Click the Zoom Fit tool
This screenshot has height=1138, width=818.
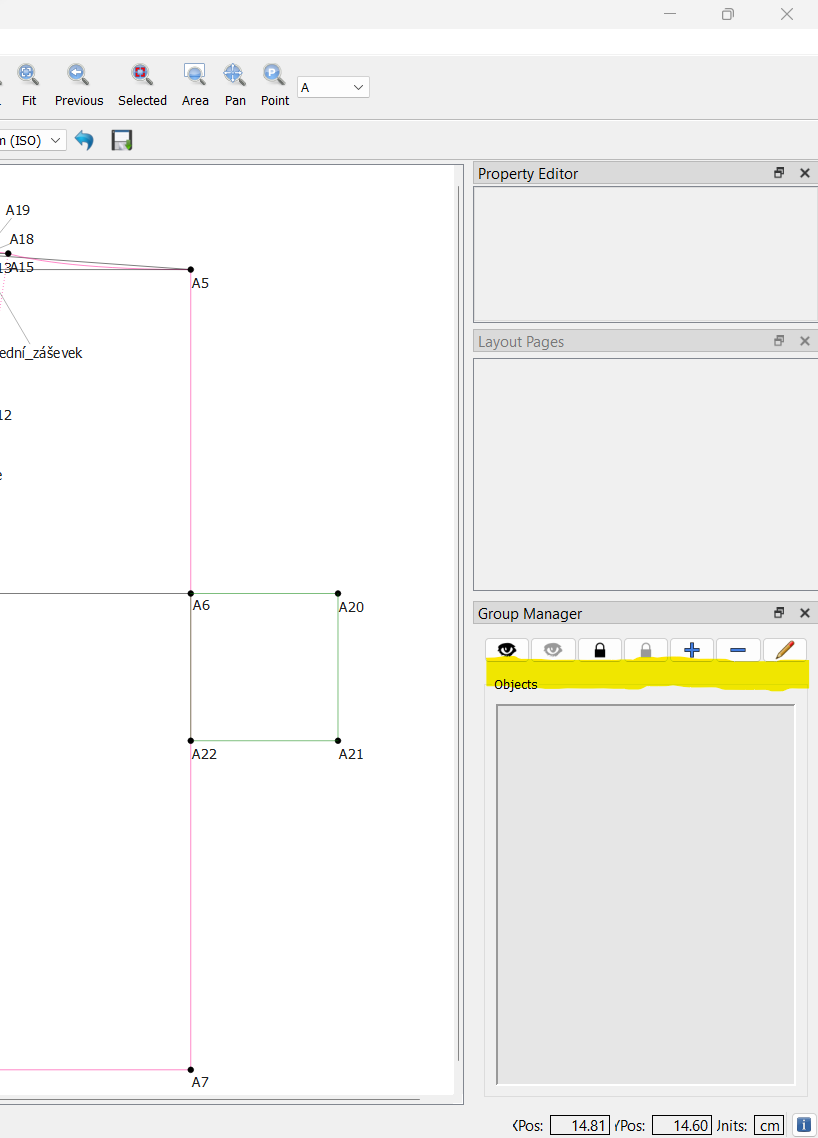(28, 84)
